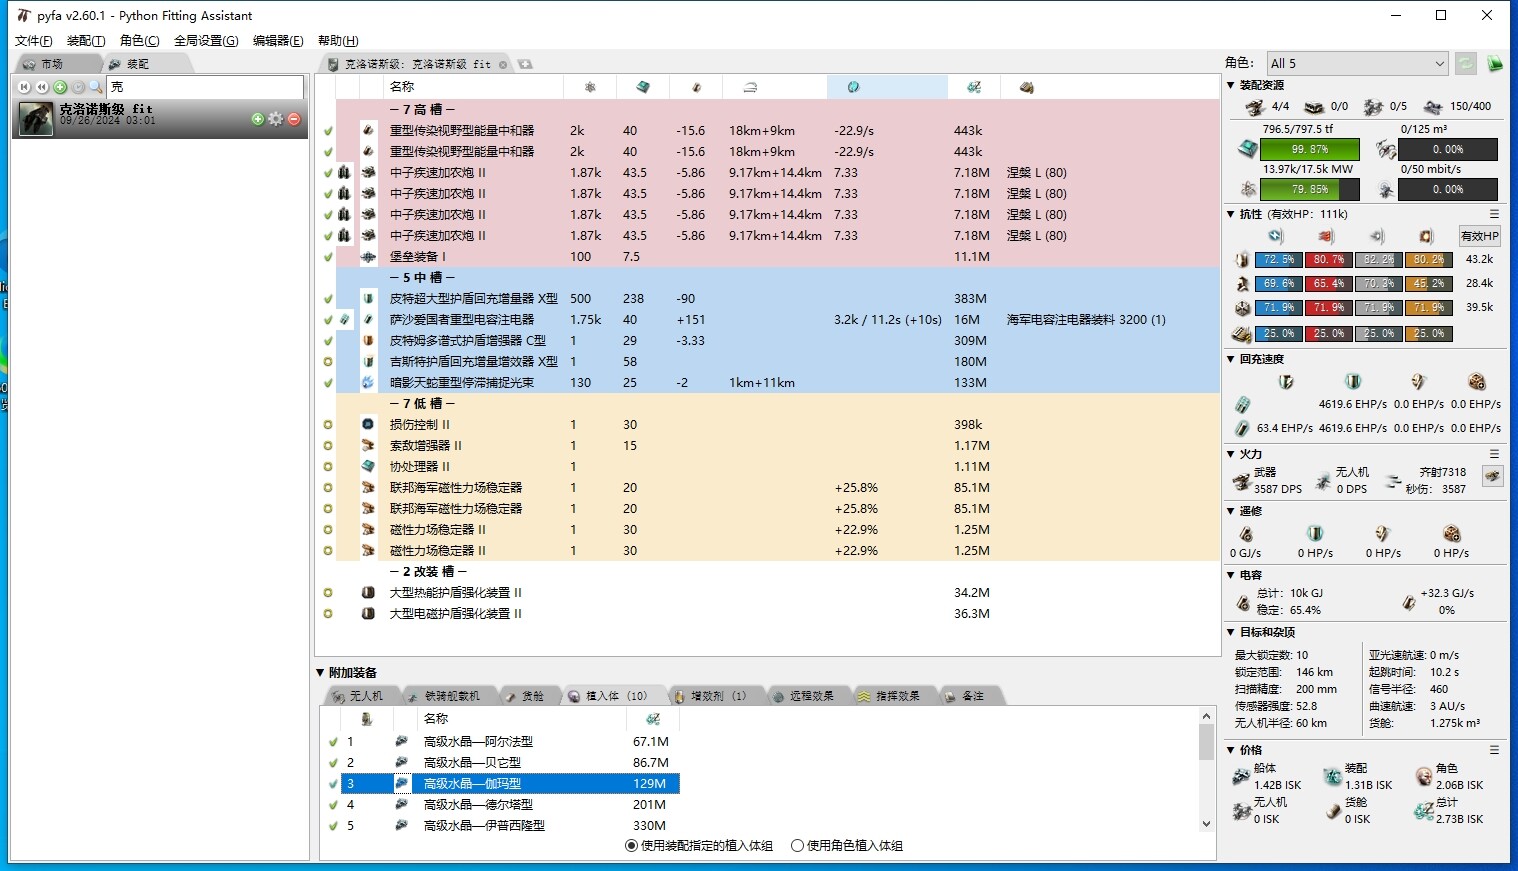Click the 有效HP button
The height and width of the screenshot is (871, 1518).
click(1479, 237)
